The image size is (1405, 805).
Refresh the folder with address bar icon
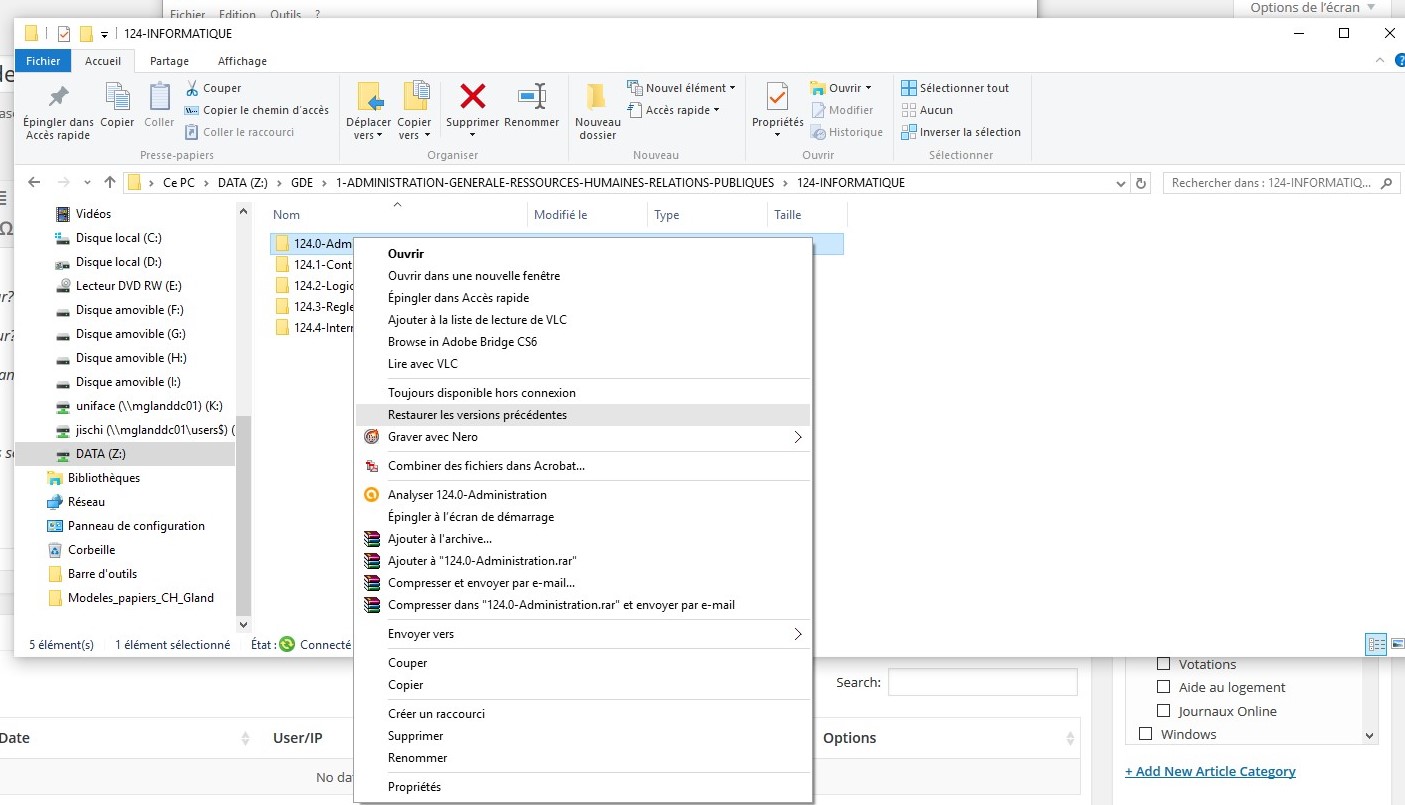1141,184
